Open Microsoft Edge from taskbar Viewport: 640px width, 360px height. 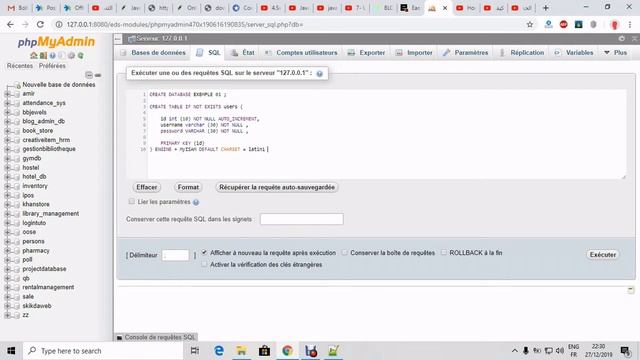(219, 351)
